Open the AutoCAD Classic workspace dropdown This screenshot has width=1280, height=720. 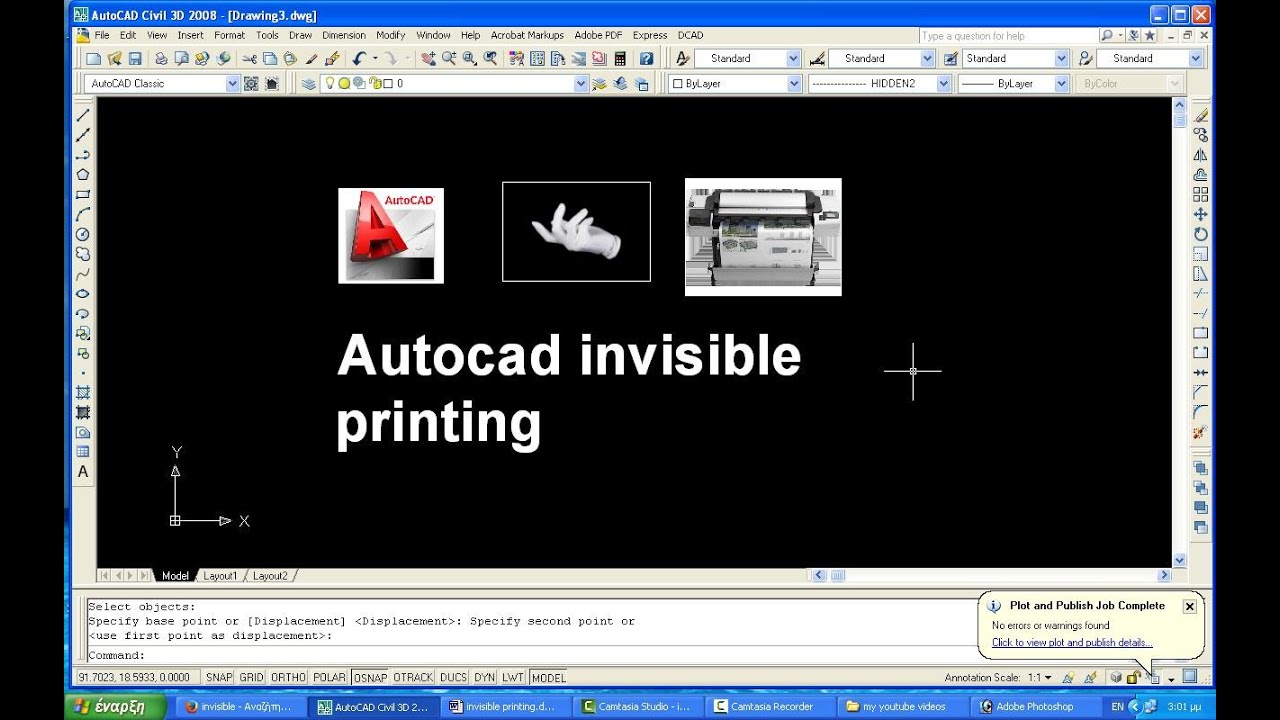[232, 84]
